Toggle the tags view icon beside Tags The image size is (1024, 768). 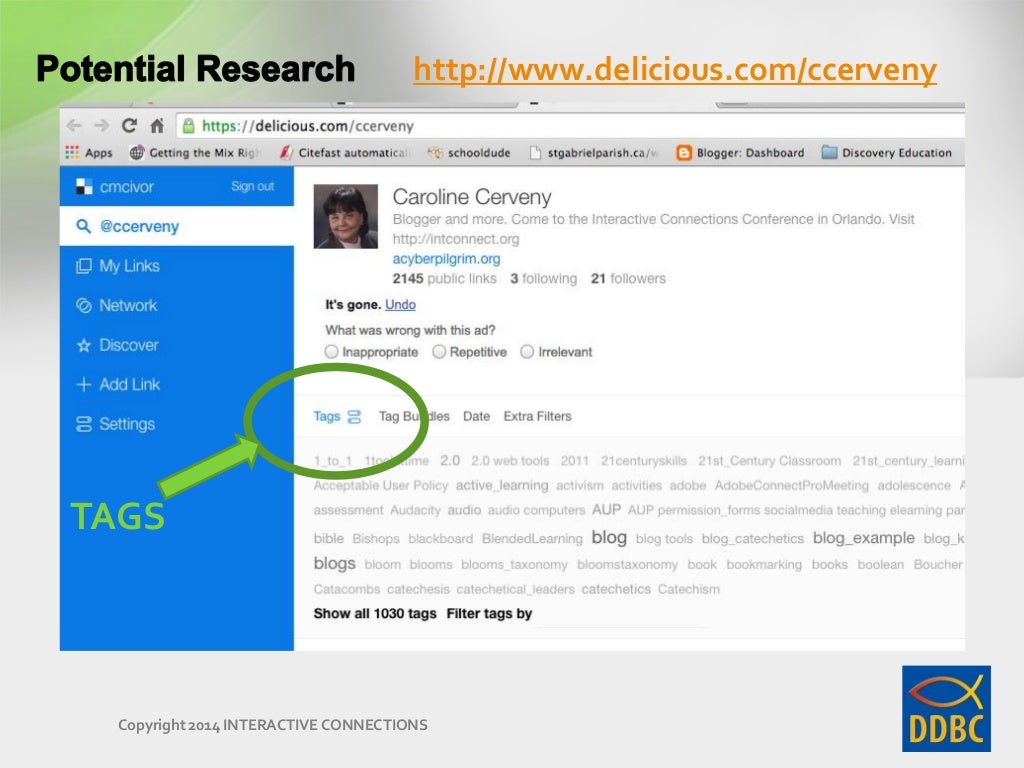[354, 417]
